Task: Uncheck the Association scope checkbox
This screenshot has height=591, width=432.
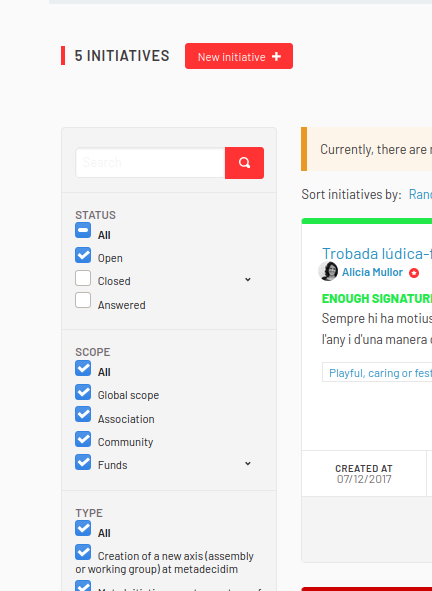Action: (83, 414)
